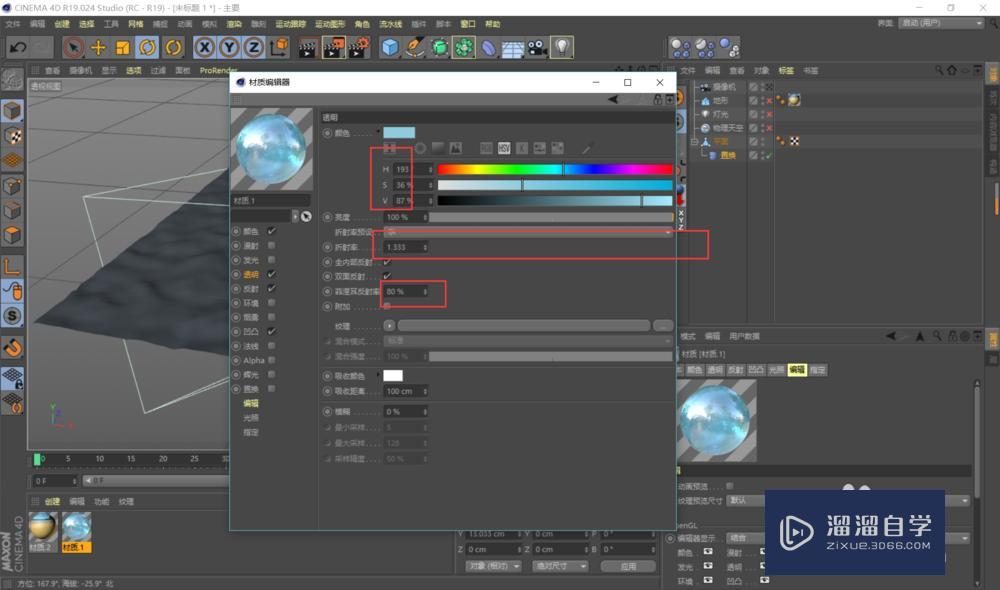1000x590 pixels.
Task: Toggle the 反射 channel checkbox
Action: [272, 288]
